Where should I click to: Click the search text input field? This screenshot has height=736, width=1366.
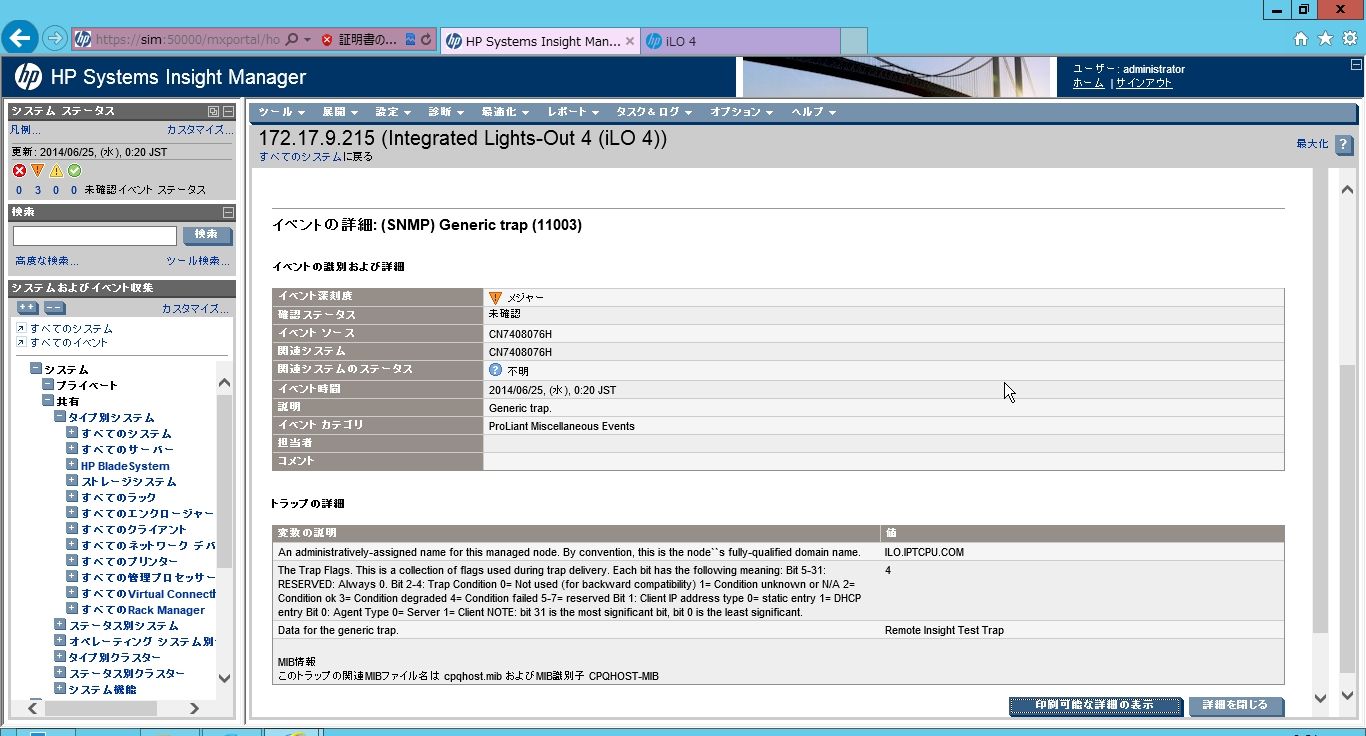click(95, 236)
